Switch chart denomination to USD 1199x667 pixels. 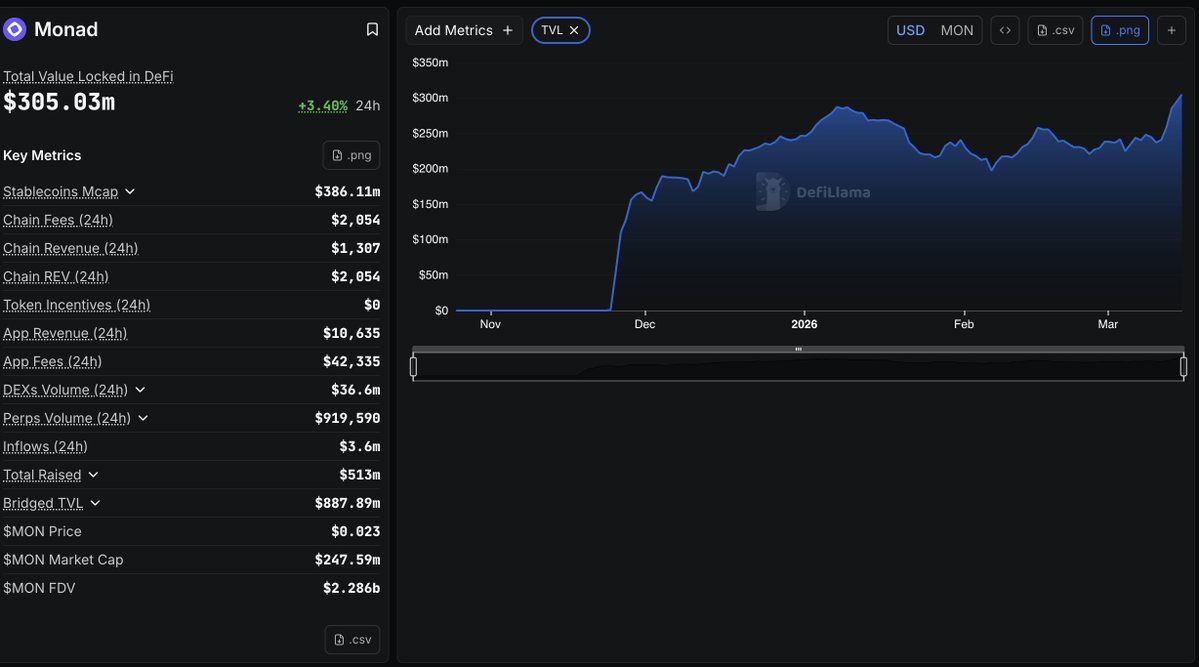click(910, 30)
